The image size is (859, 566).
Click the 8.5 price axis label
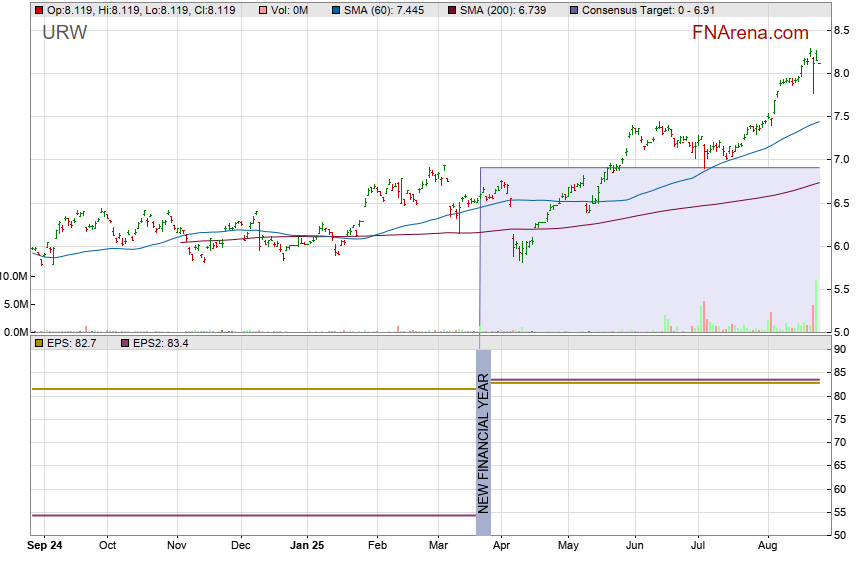(x=836, y=32)
